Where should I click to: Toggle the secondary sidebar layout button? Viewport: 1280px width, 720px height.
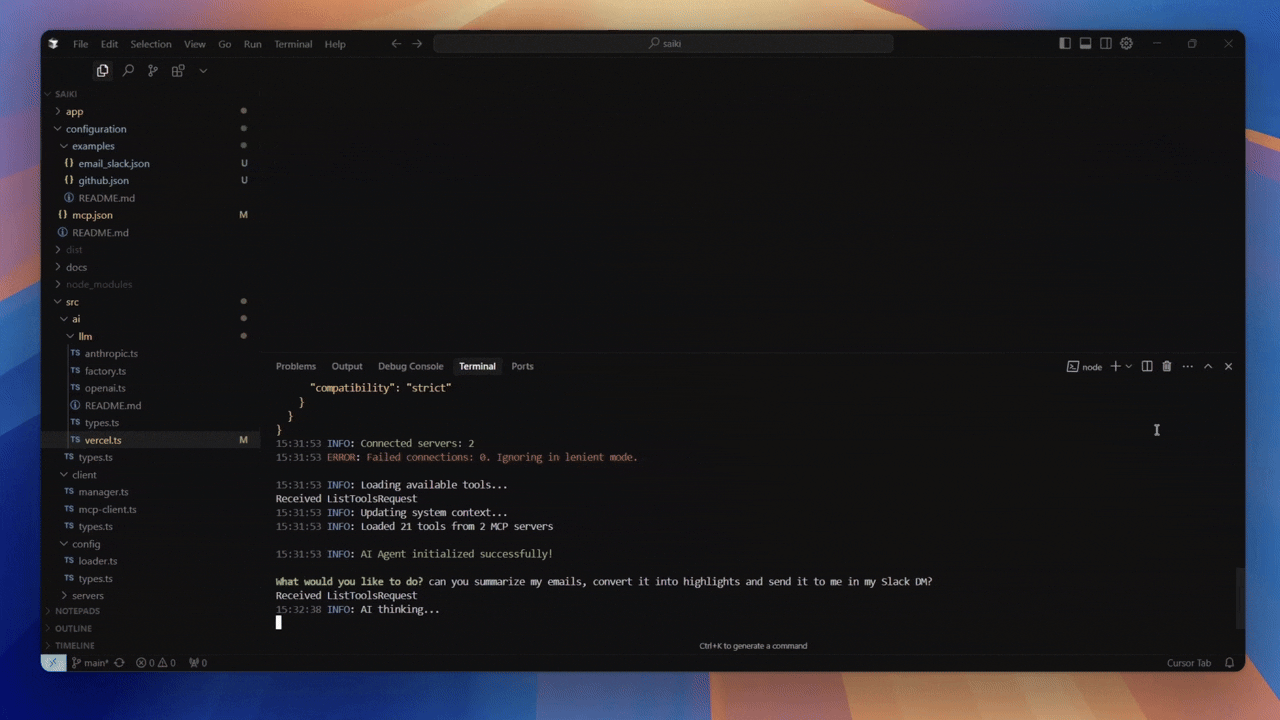coord(1105,44)
